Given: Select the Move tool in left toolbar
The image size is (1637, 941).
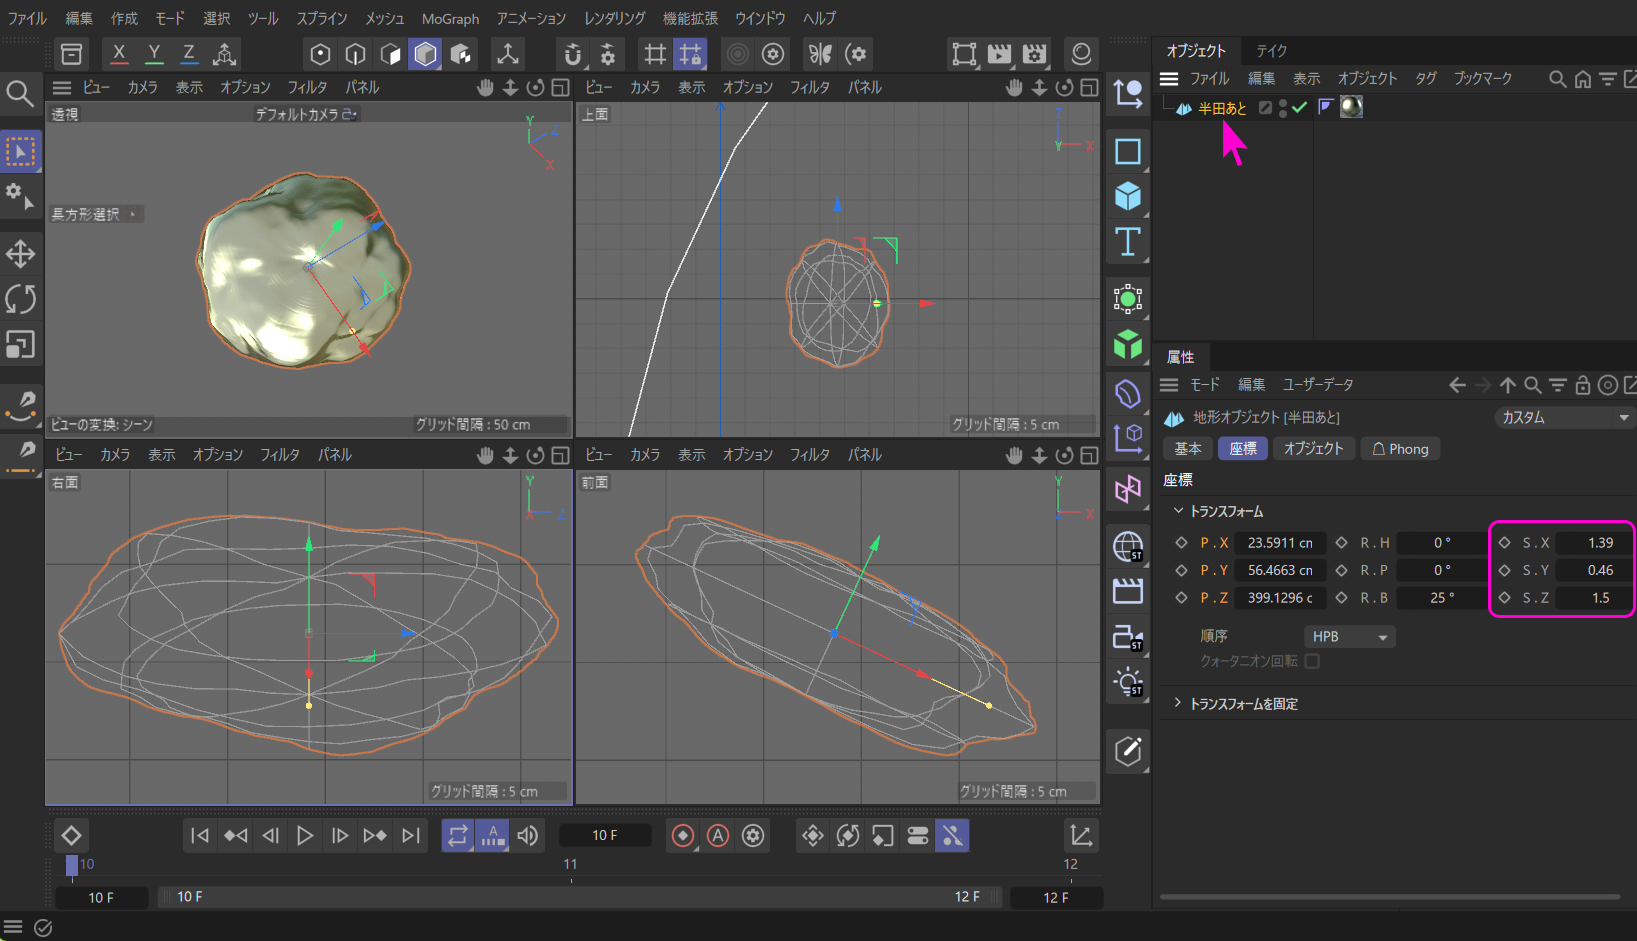Looking at the screenshot, I should click(x=20, y=254).
